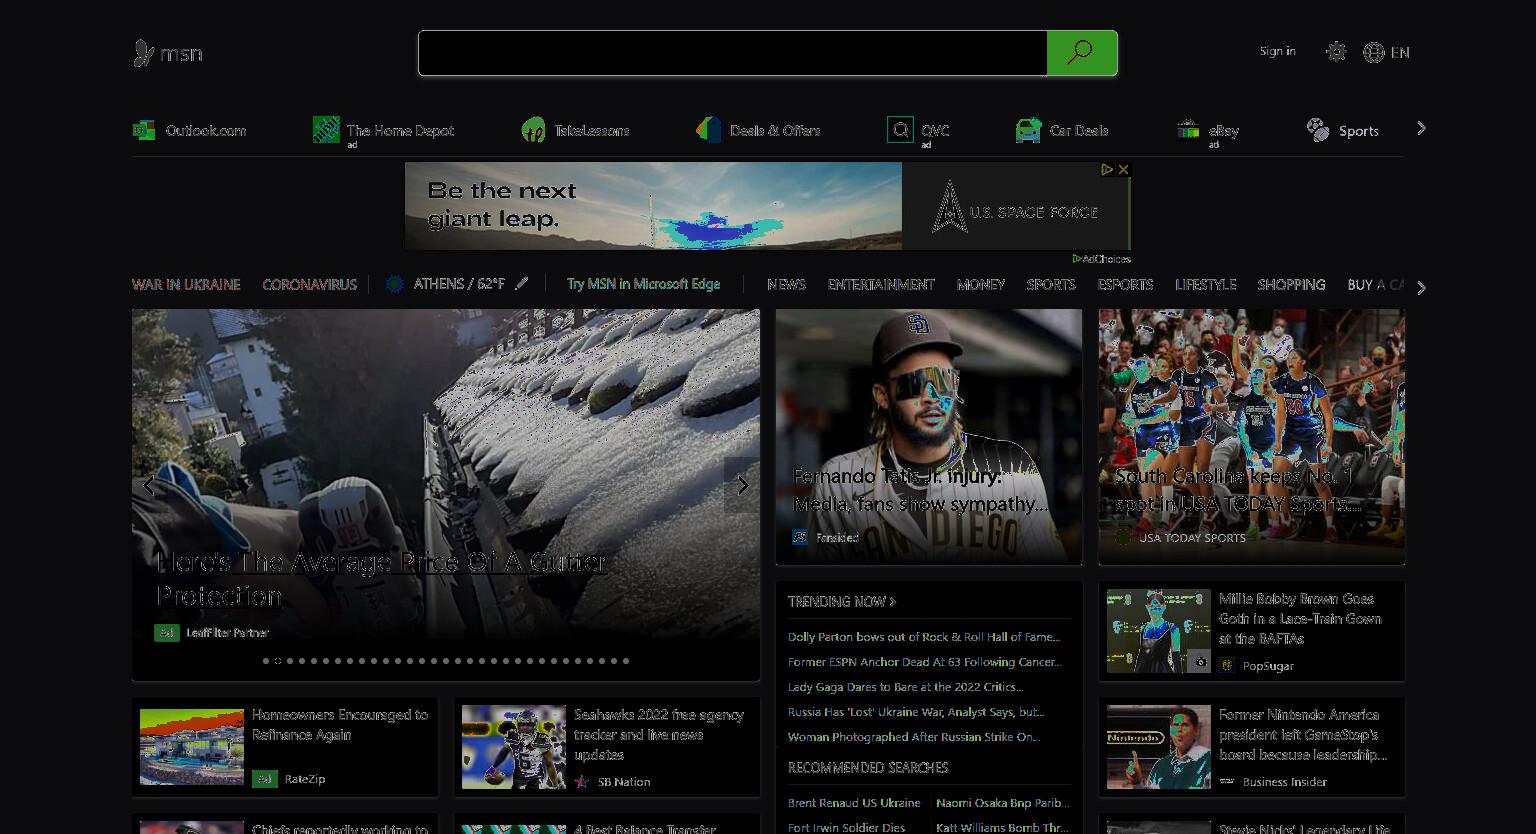Open the SPORTS navigation tab
This screenshot has height=834, width=1536.
click(x=1051, y=284)
